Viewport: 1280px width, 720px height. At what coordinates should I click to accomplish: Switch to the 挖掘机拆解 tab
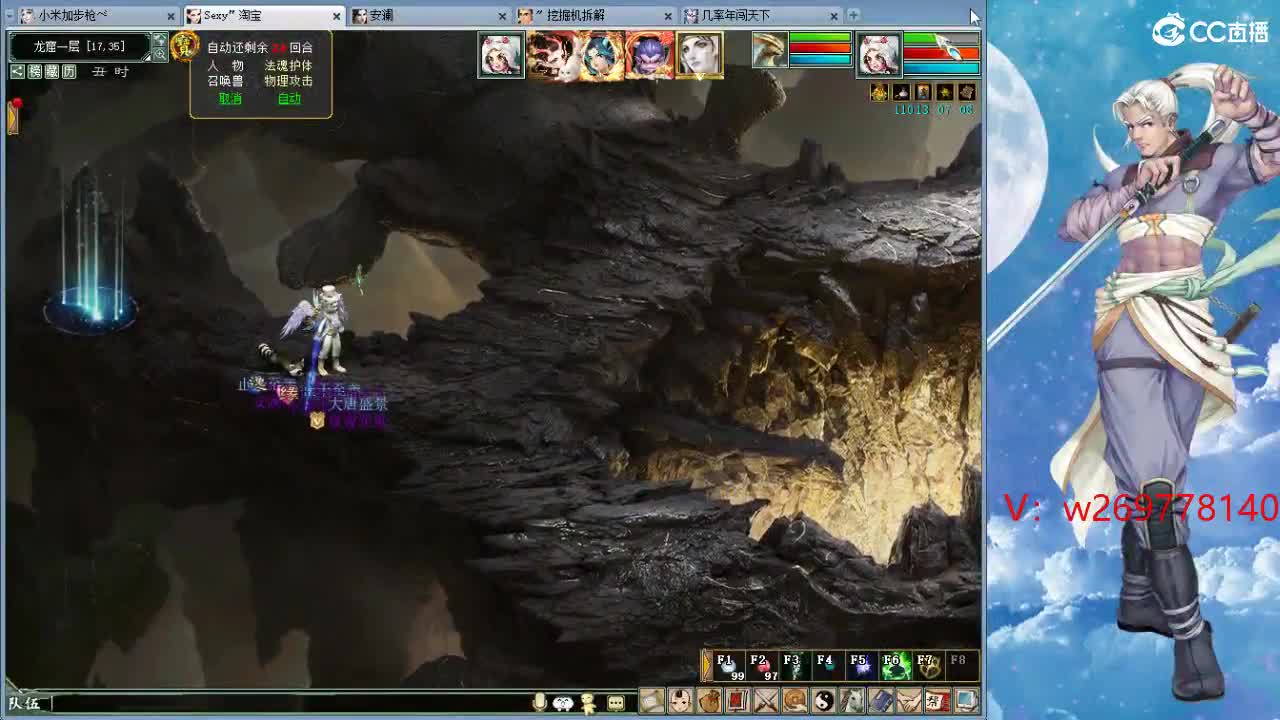[x=596, y=15]
